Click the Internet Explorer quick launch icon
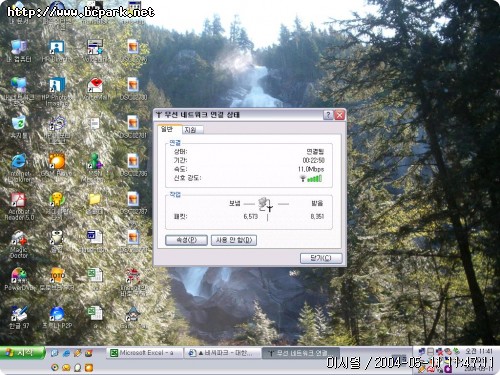The height and width of the screenshot is (375, 500). coord(66,353)
